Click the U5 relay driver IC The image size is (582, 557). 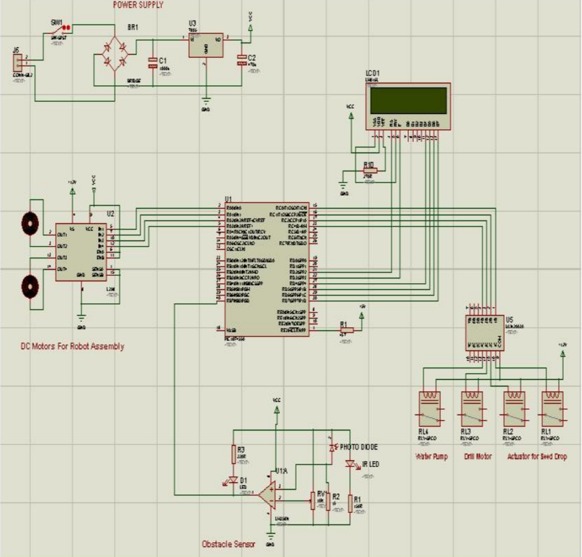[485, 333]
